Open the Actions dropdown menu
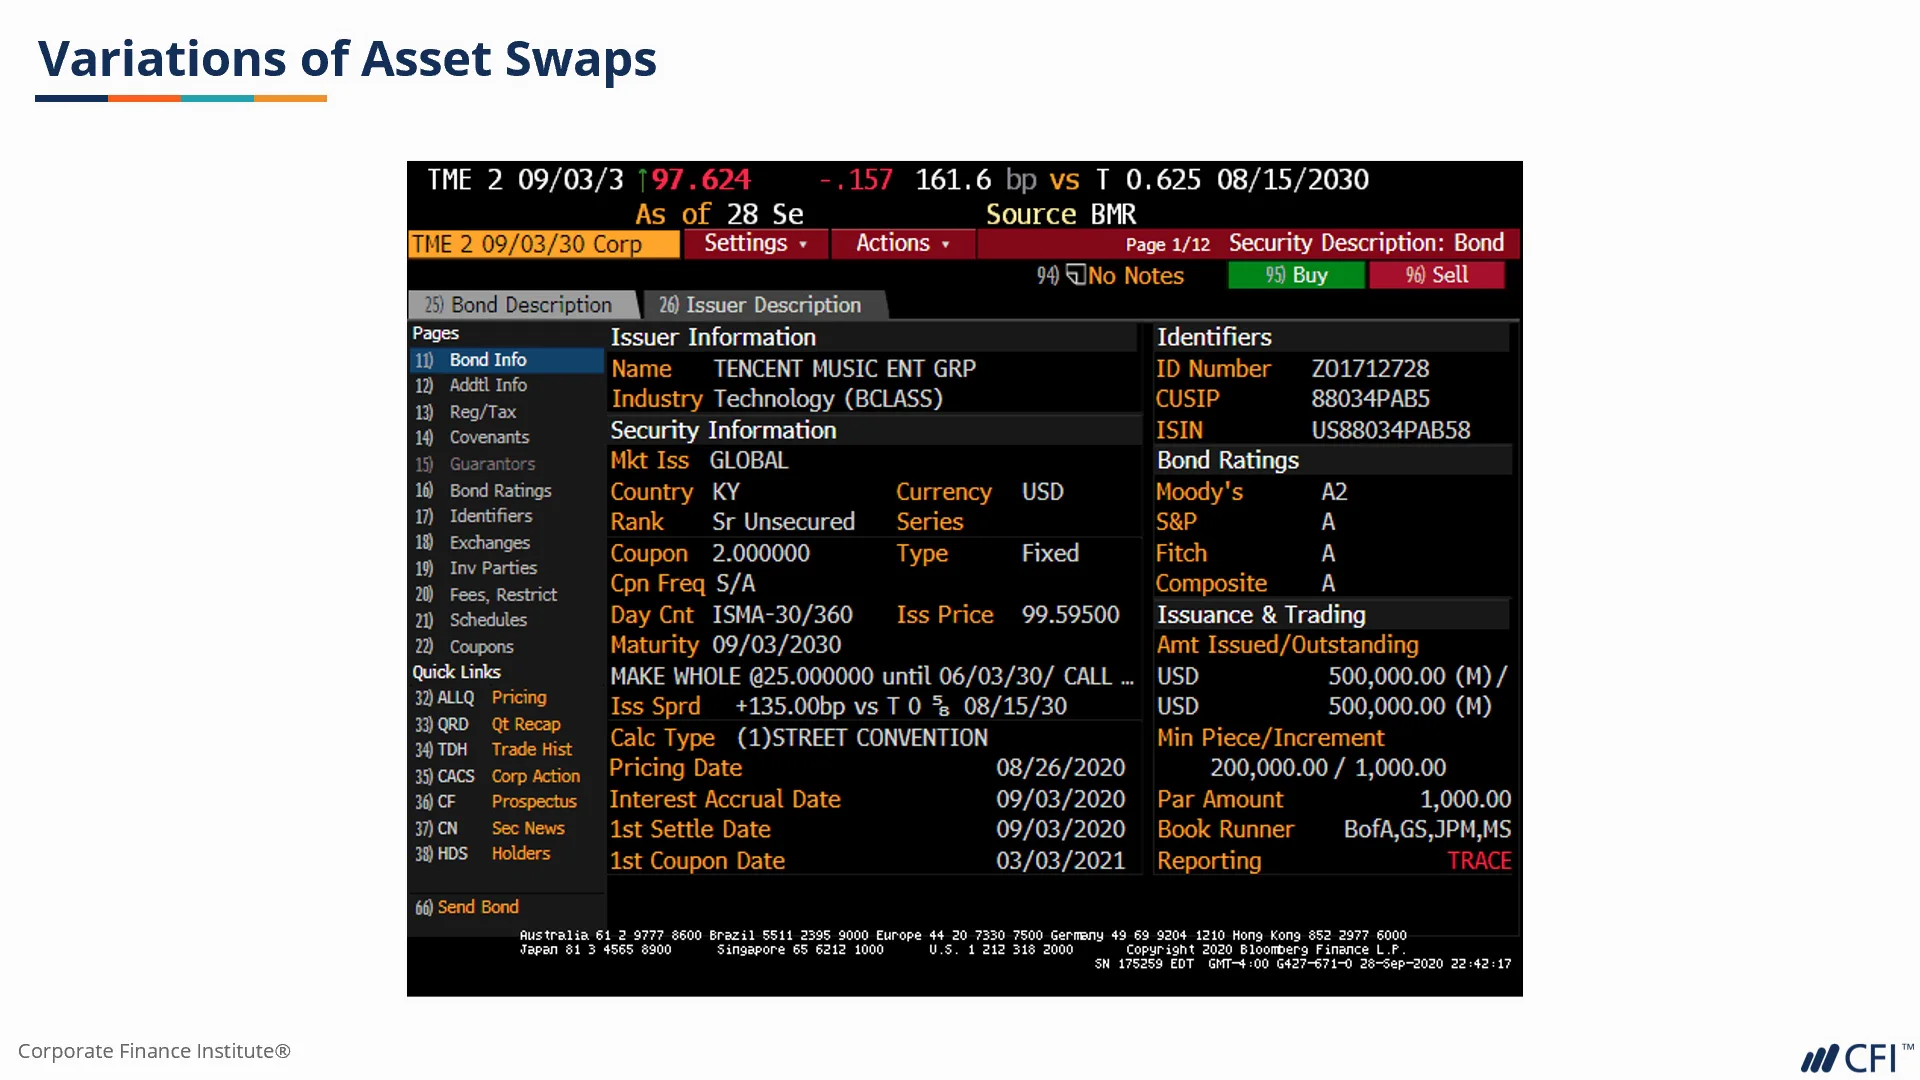Viewport: 1920px width, 1080px height. (902, 244)
